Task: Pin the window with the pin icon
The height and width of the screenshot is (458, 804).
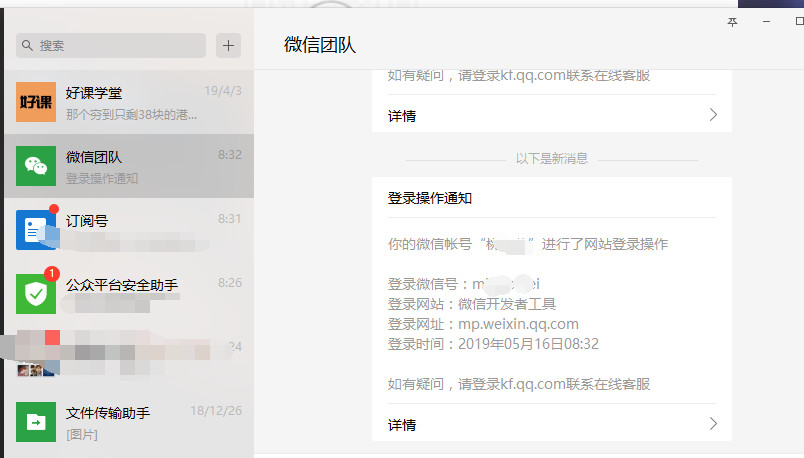Action: click(x=732, y=22)
